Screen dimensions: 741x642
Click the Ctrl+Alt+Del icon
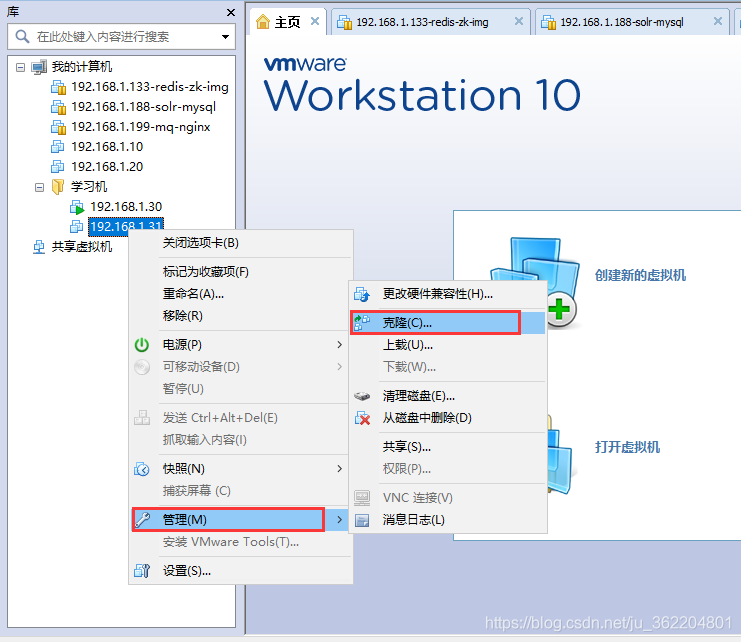tap(142, 418)
